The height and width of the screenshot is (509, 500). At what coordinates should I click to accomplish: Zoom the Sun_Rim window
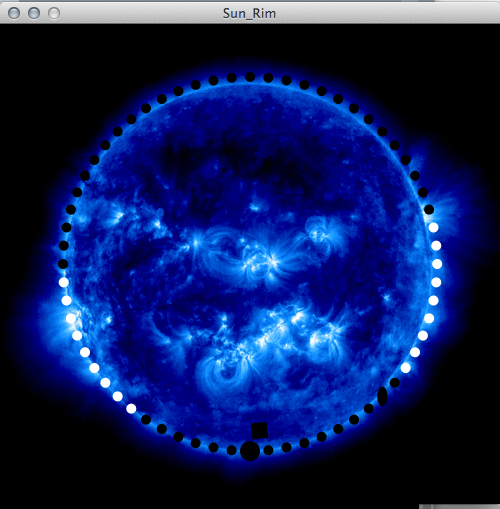[54, 13]
